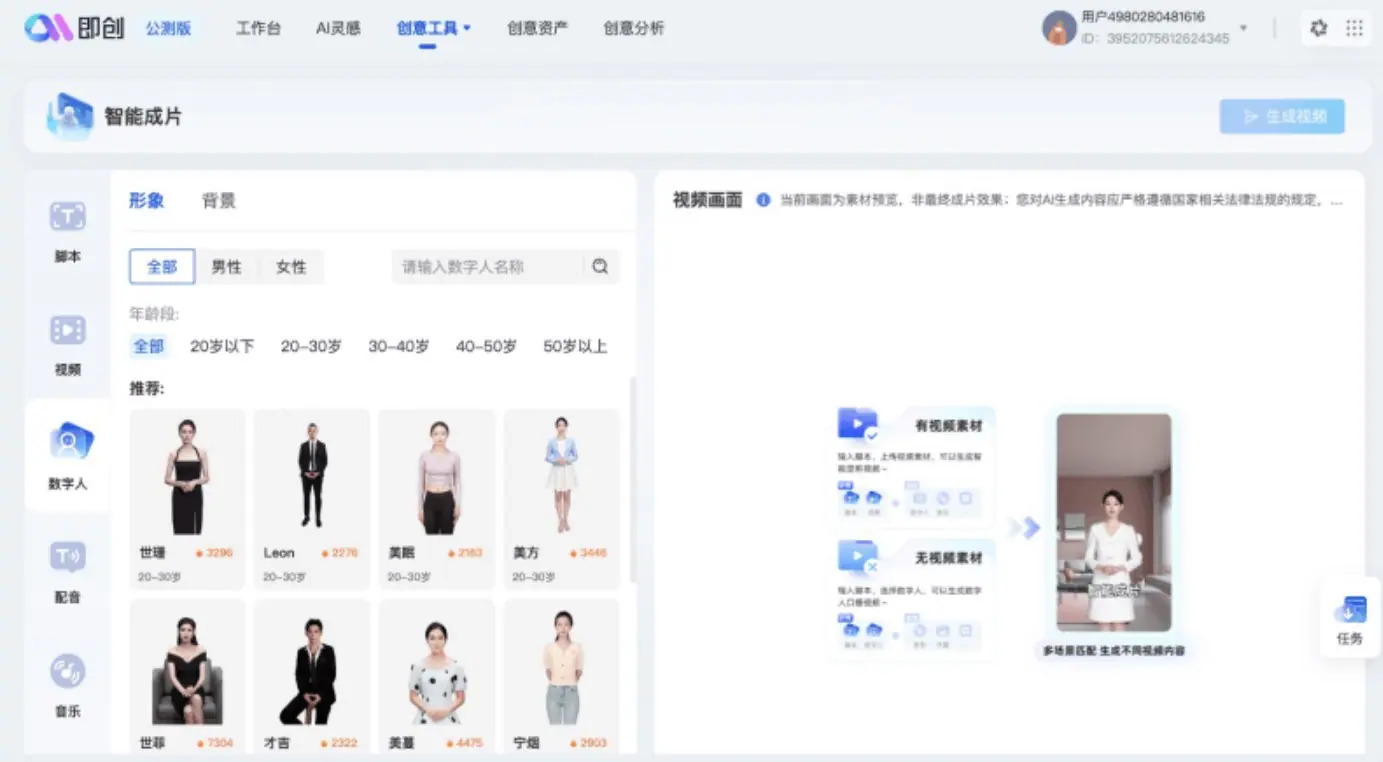Select the 男性 gender filter
The image size is (1383, 762).
(226, 266)
